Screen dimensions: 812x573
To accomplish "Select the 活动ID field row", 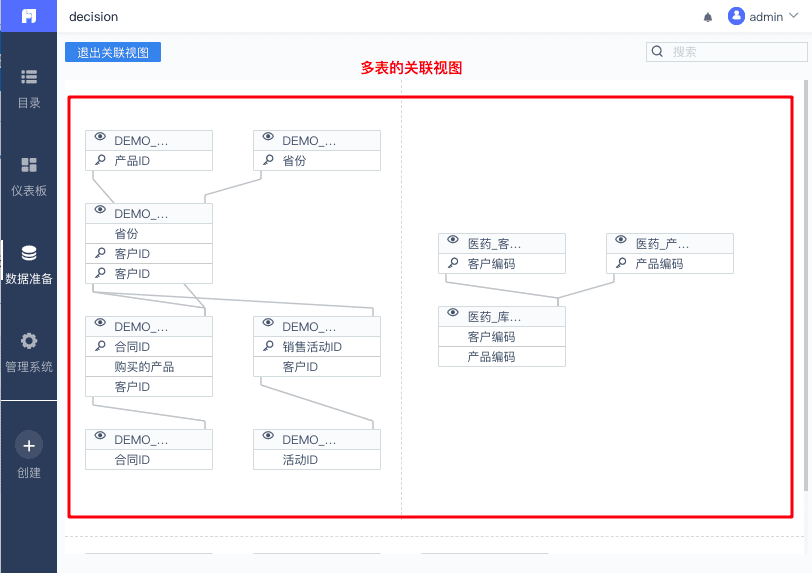I will pos(317,460).
